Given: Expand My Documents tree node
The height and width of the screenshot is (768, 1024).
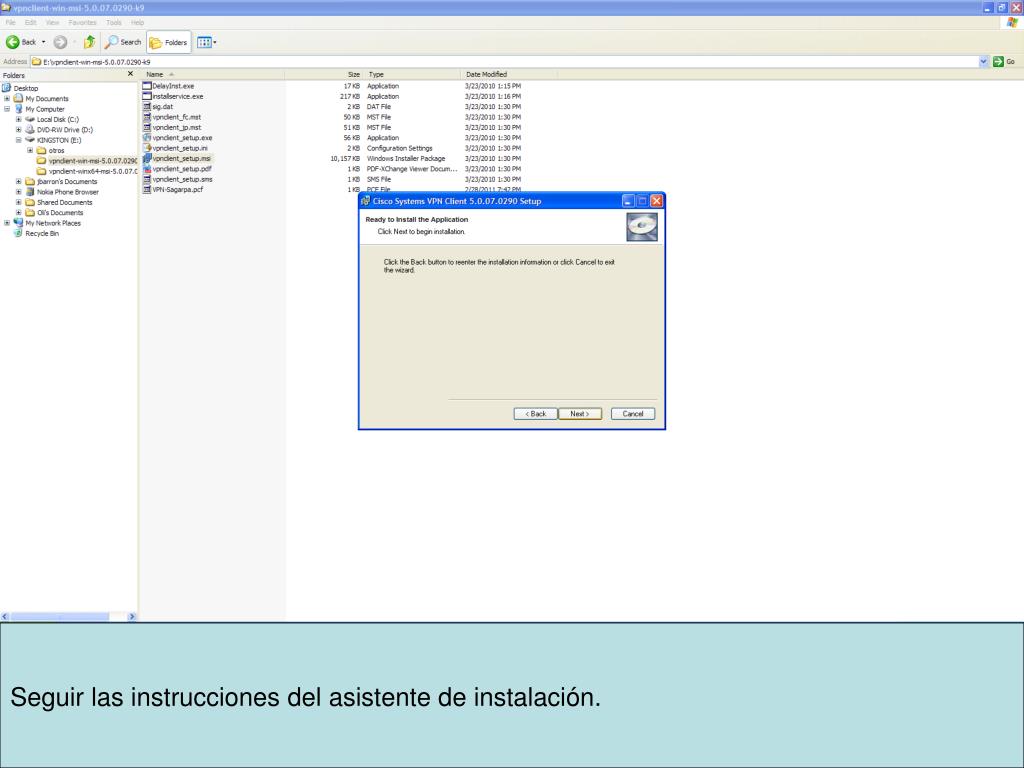Looking at the screenshot, I should coord(7,99).
